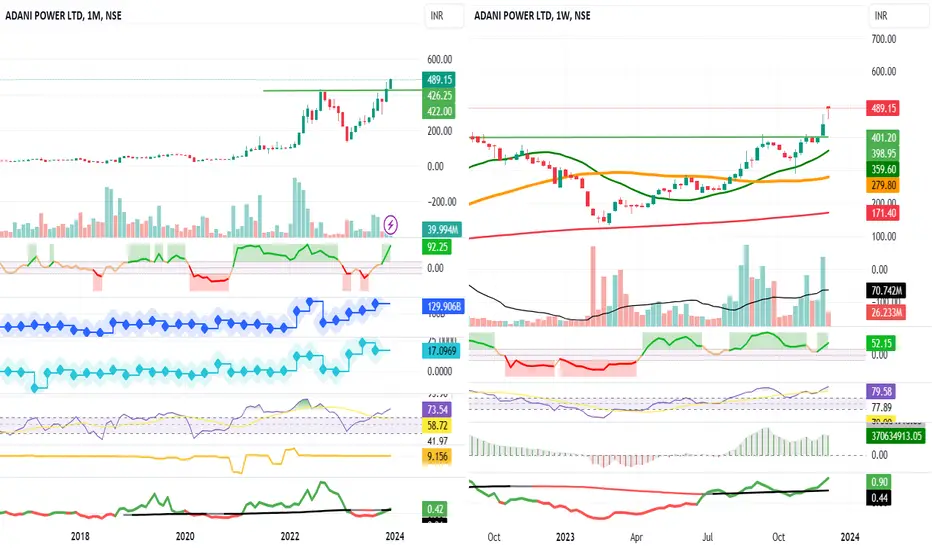Click the Apr time axis label
932x550 pixels.
637,537
